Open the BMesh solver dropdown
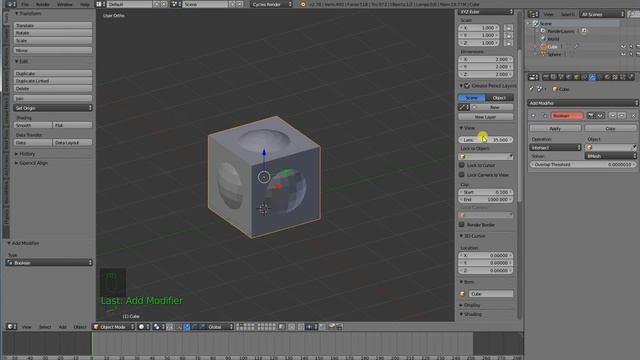This screenshot has height=360, width=640. pyautogui.click(x=611, y=156)
